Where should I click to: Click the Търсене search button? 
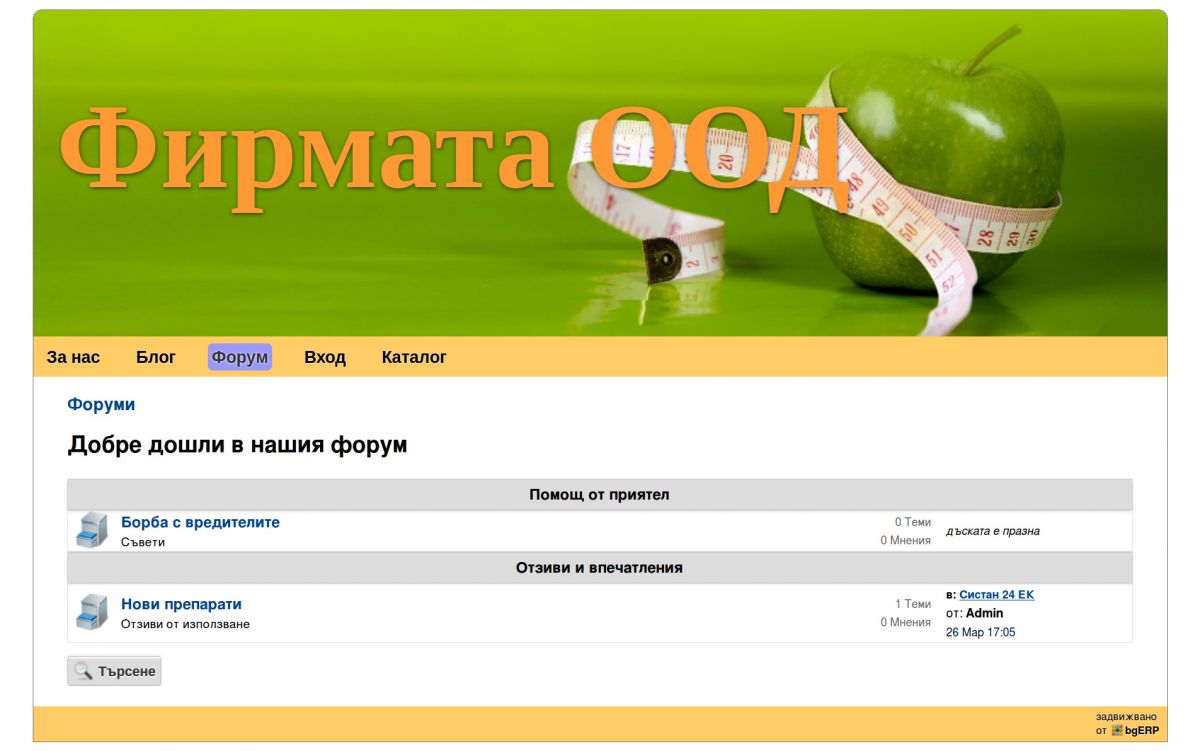pyautogui.click(x=114, y=671)
